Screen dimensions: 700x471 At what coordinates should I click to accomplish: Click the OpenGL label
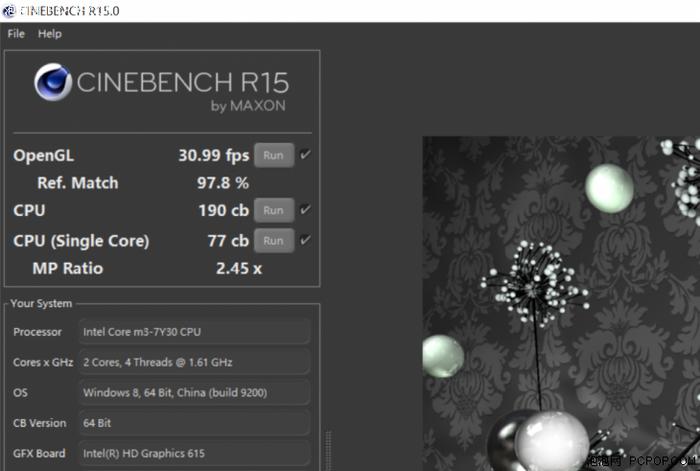tap(44, 156)
